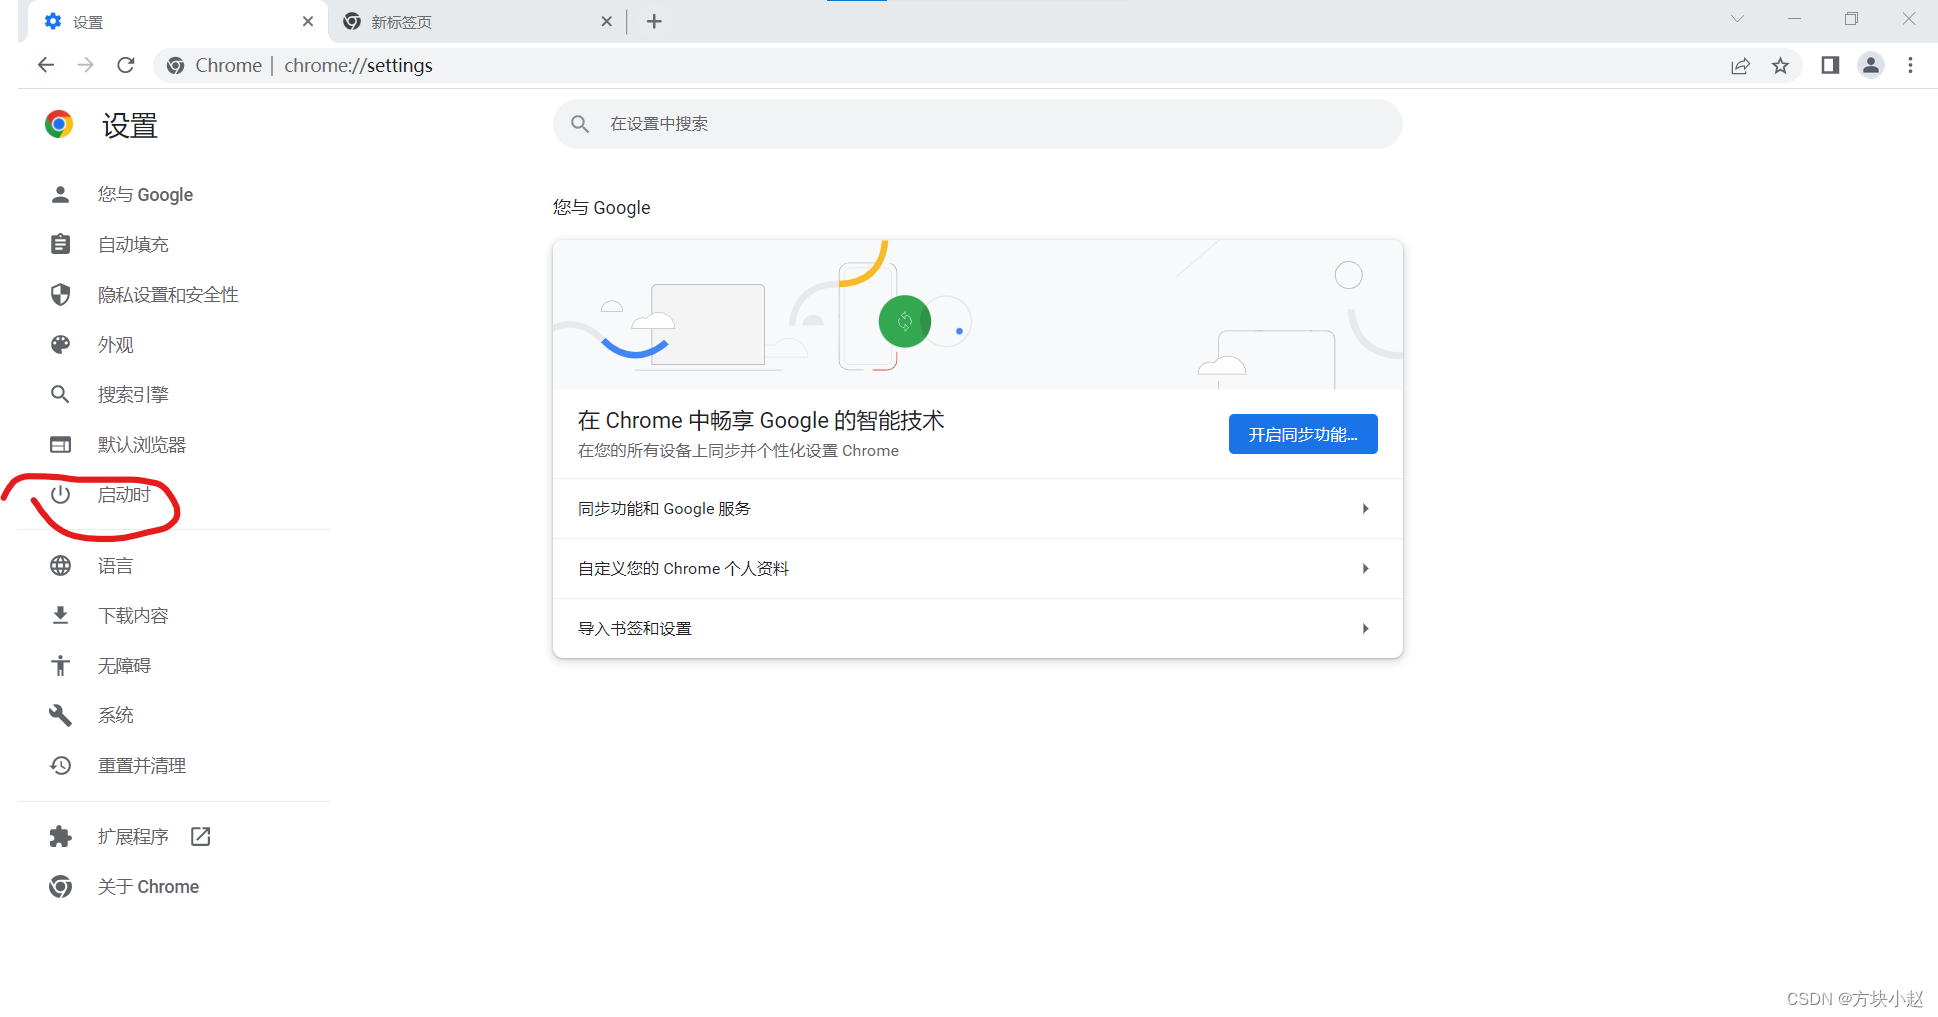Click the search icon in settings search box

tap(580, 124)
